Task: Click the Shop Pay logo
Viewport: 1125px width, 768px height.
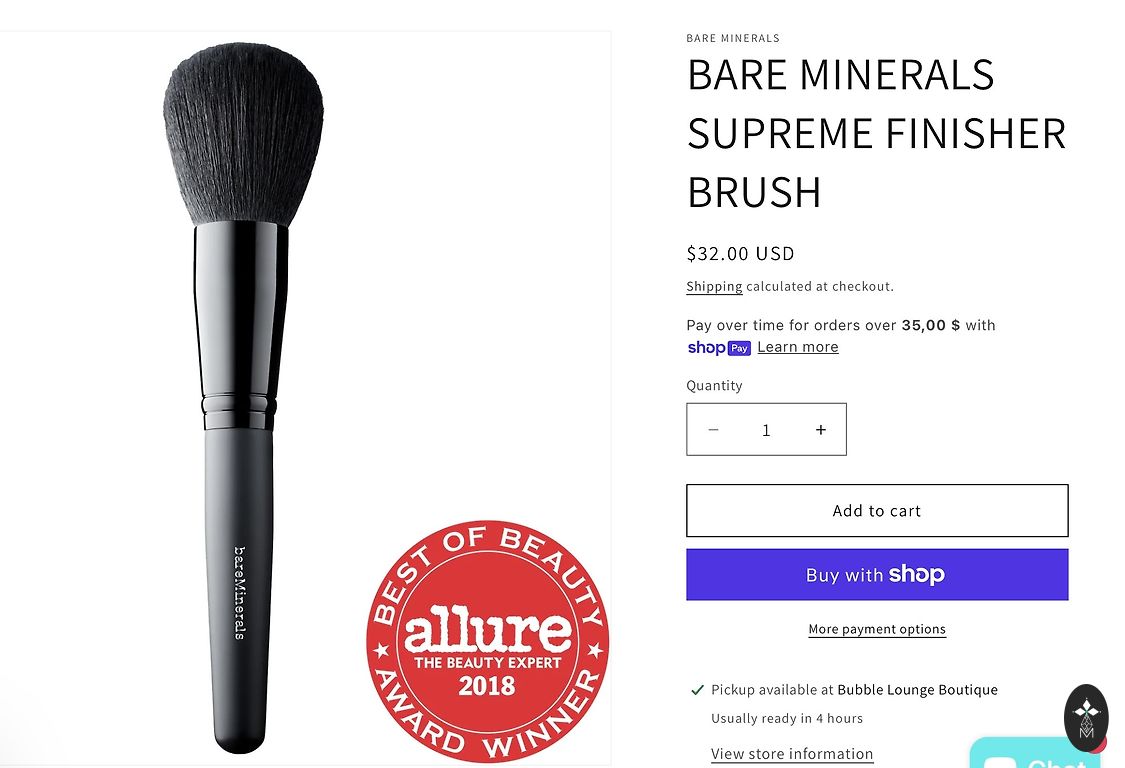Action: pos(718,348)
